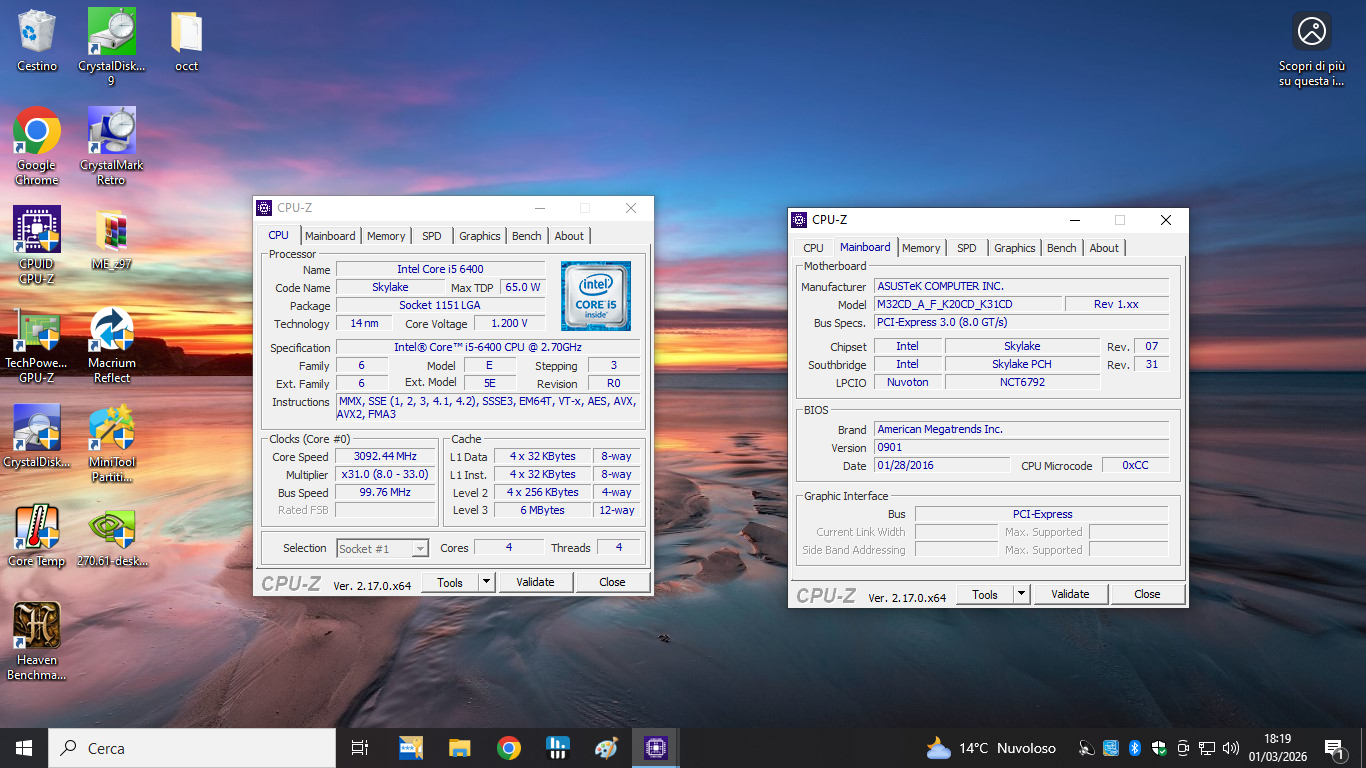This screenshot has height=768, width=1366.
Task: Launch MiniTool Partition desktop icon
Action: [x=112, y=443]
